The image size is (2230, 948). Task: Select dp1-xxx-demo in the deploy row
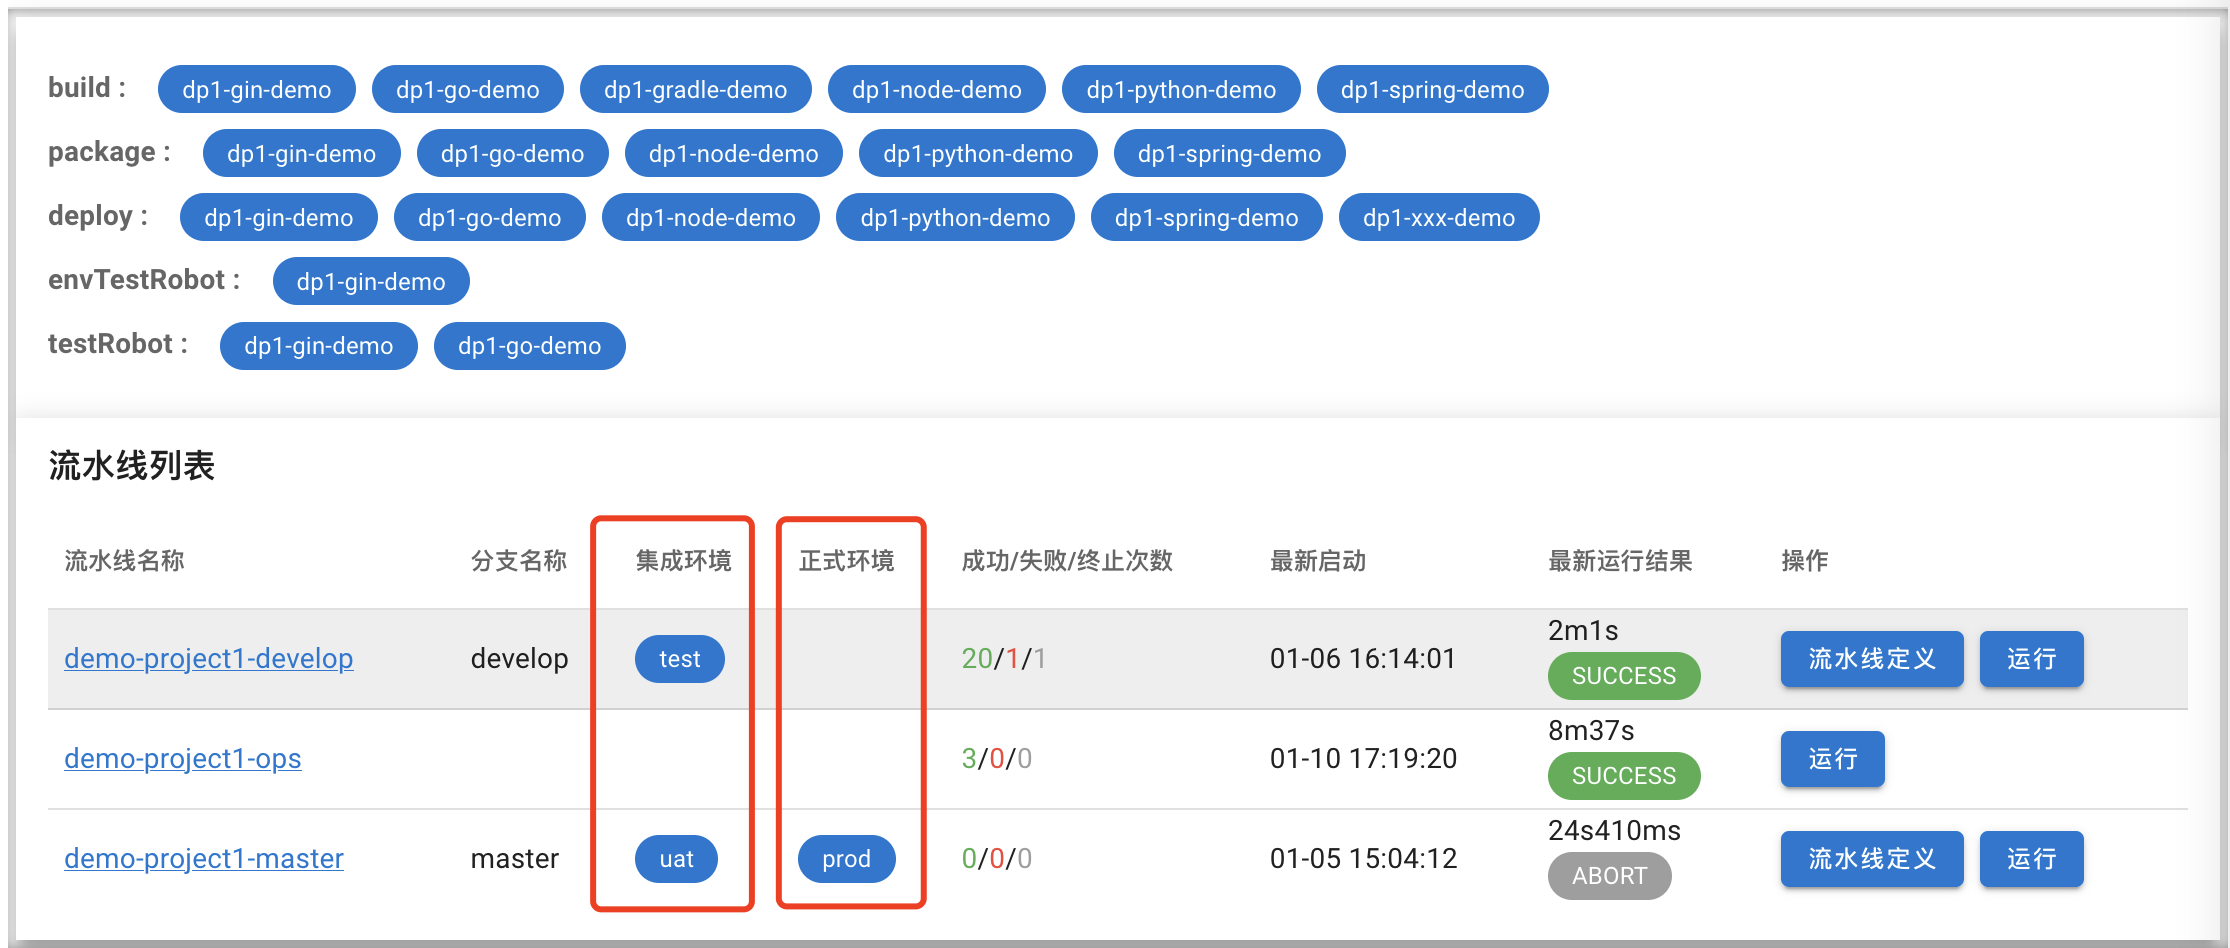tap(1438, 216)
